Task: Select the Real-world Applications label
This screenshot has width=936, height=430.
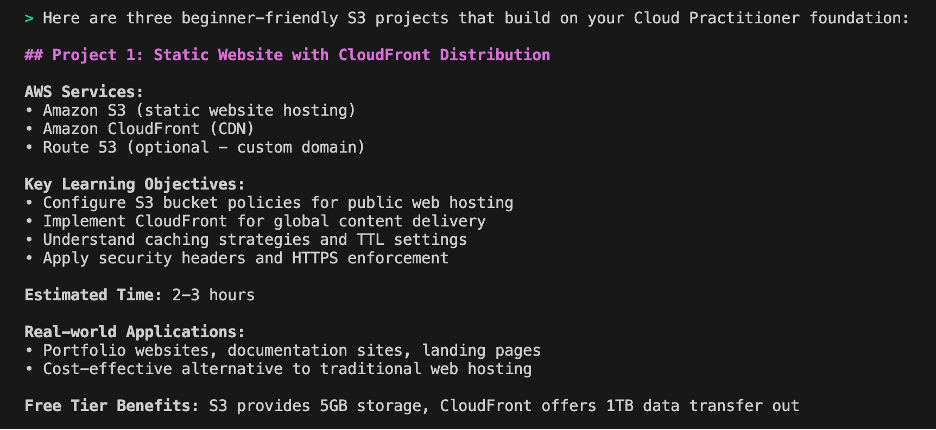Action: tap(135, 332)
